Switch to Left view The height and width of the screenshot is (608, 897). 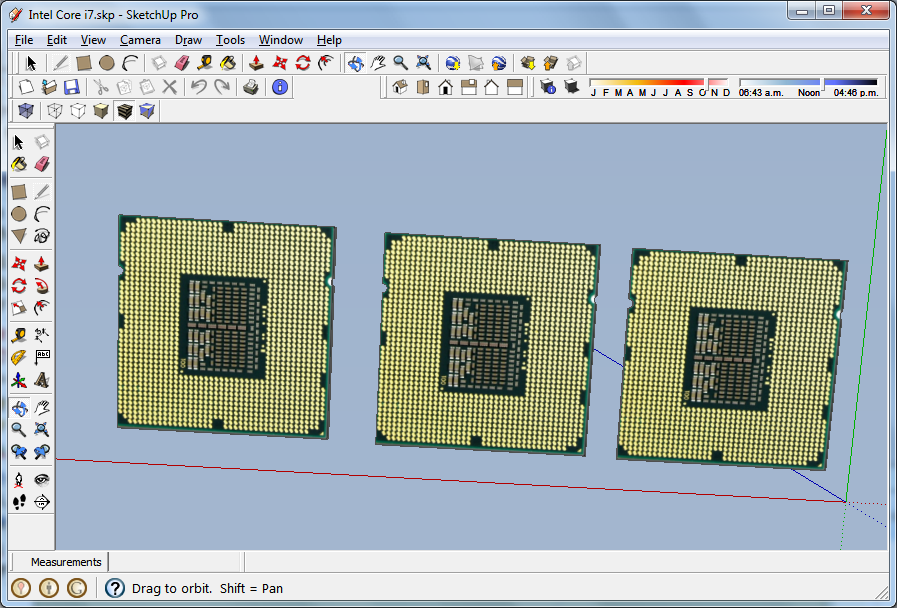[x=515, y=87]
